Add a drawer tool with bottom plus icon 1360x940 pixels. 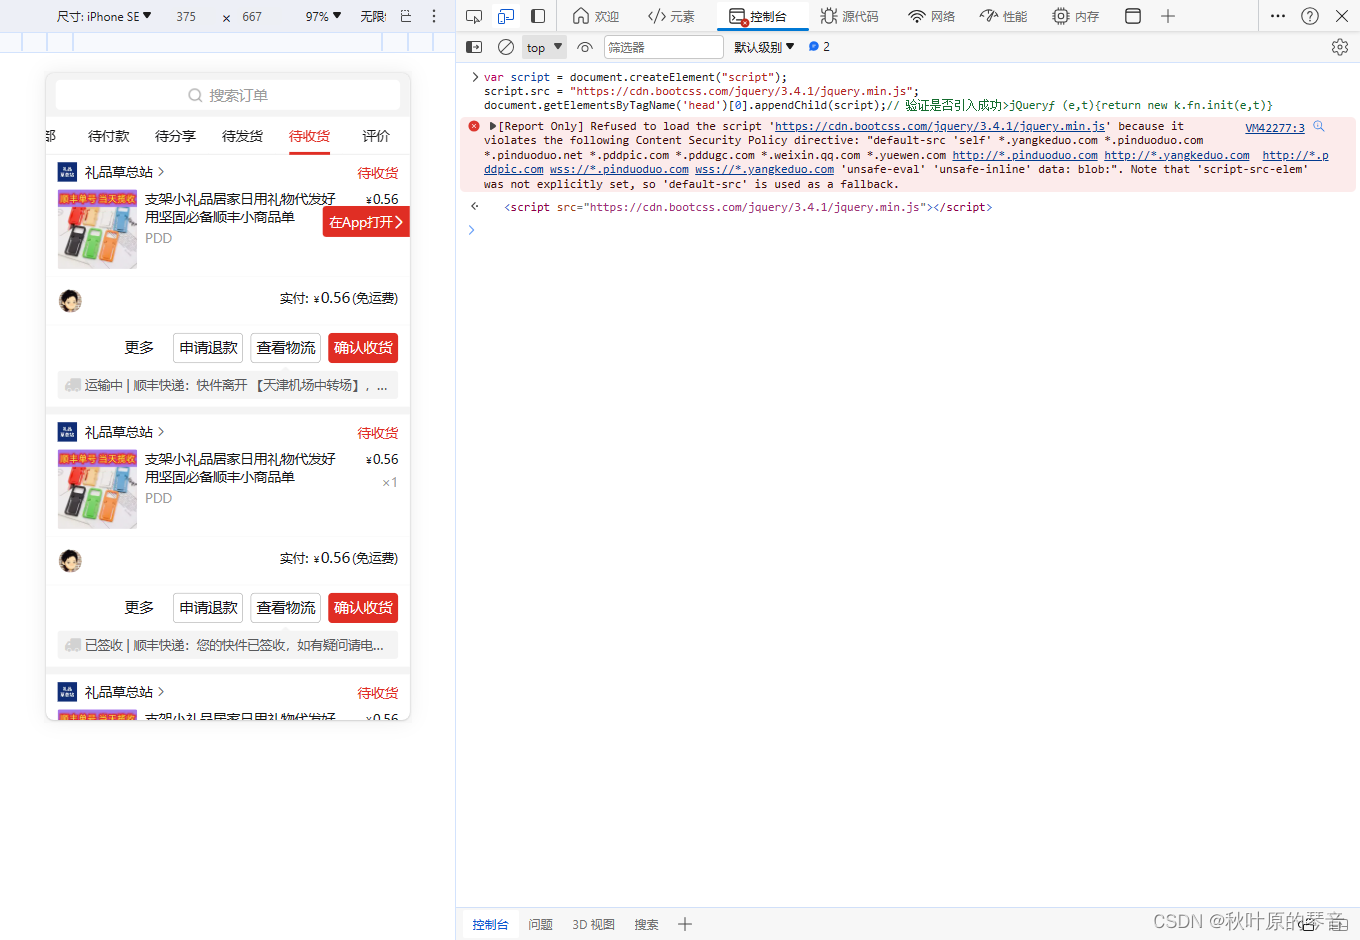(685, 925)
